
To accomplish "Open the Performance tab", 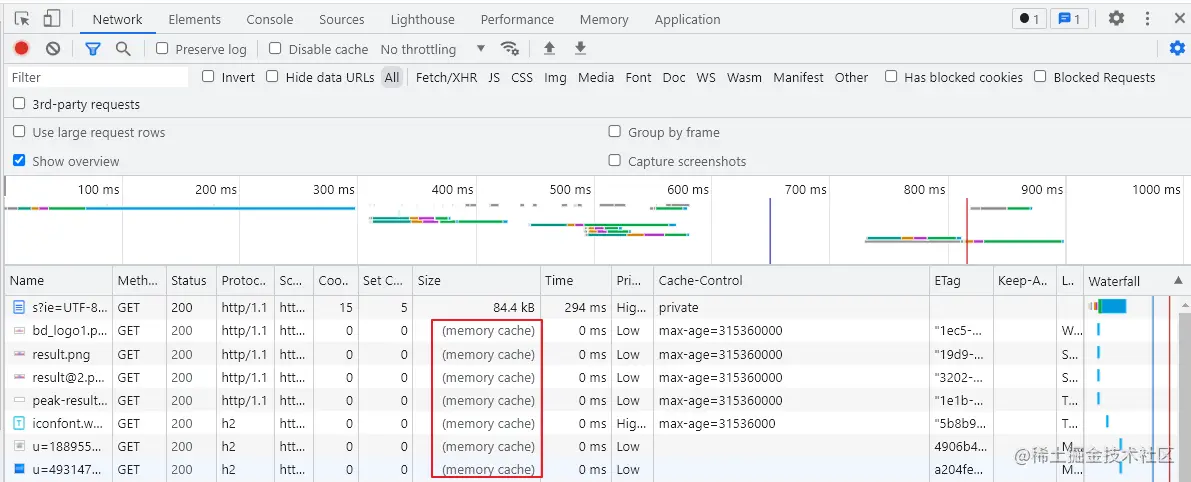I will click(x=517, y=19).
